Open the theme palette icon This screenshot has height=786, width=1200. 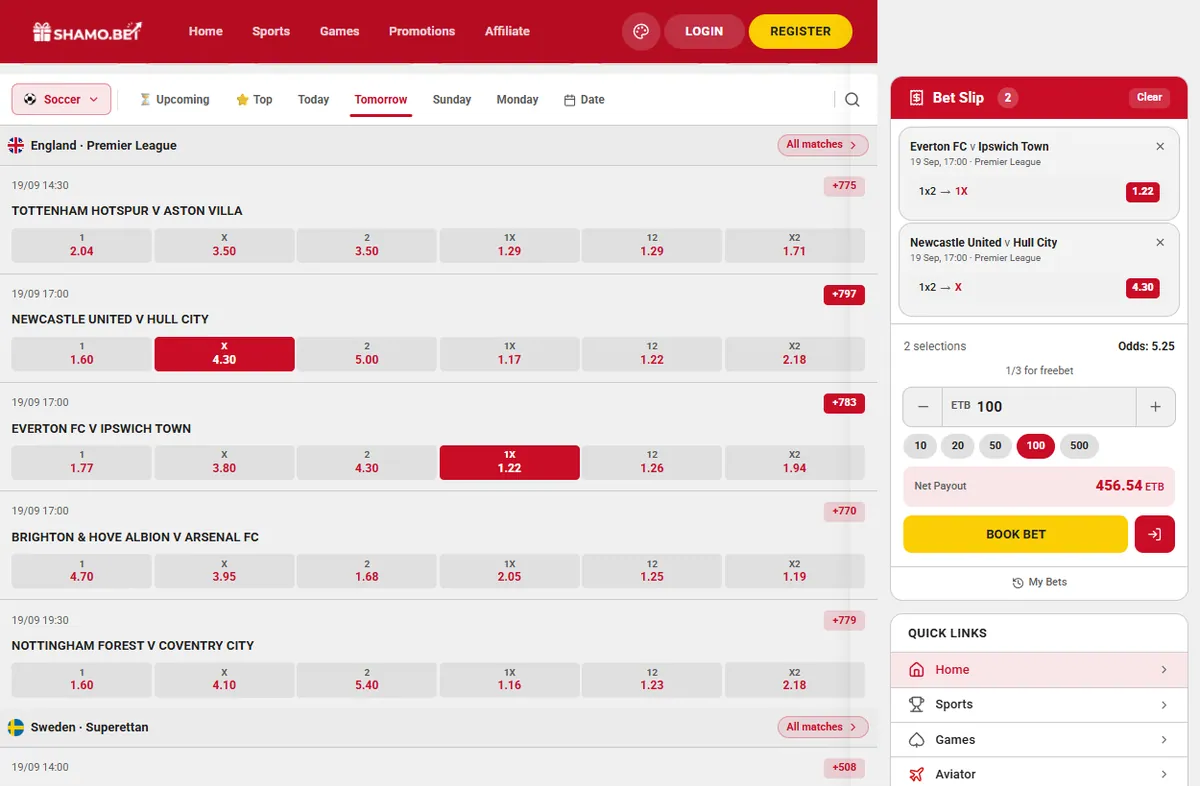pos(641,31)
